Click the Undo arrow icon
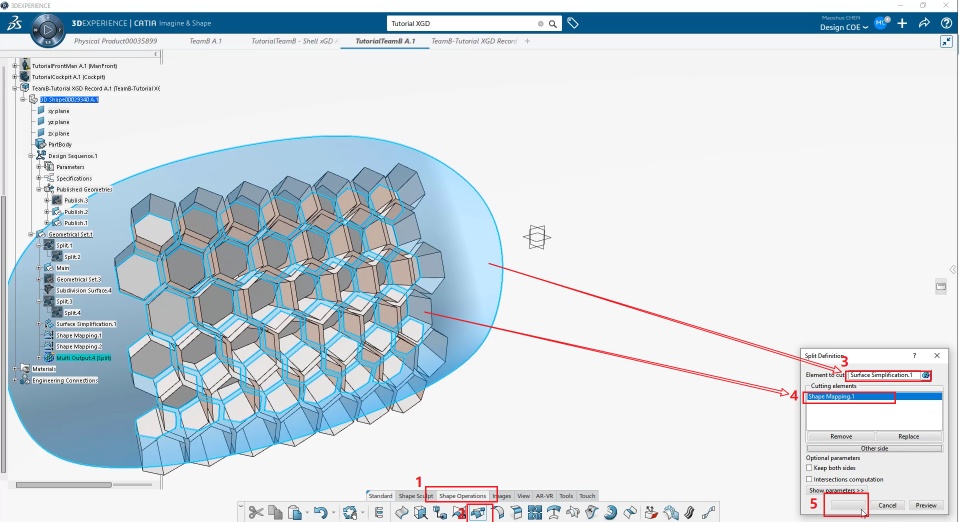Screen dimensions: 960x522 320,512
